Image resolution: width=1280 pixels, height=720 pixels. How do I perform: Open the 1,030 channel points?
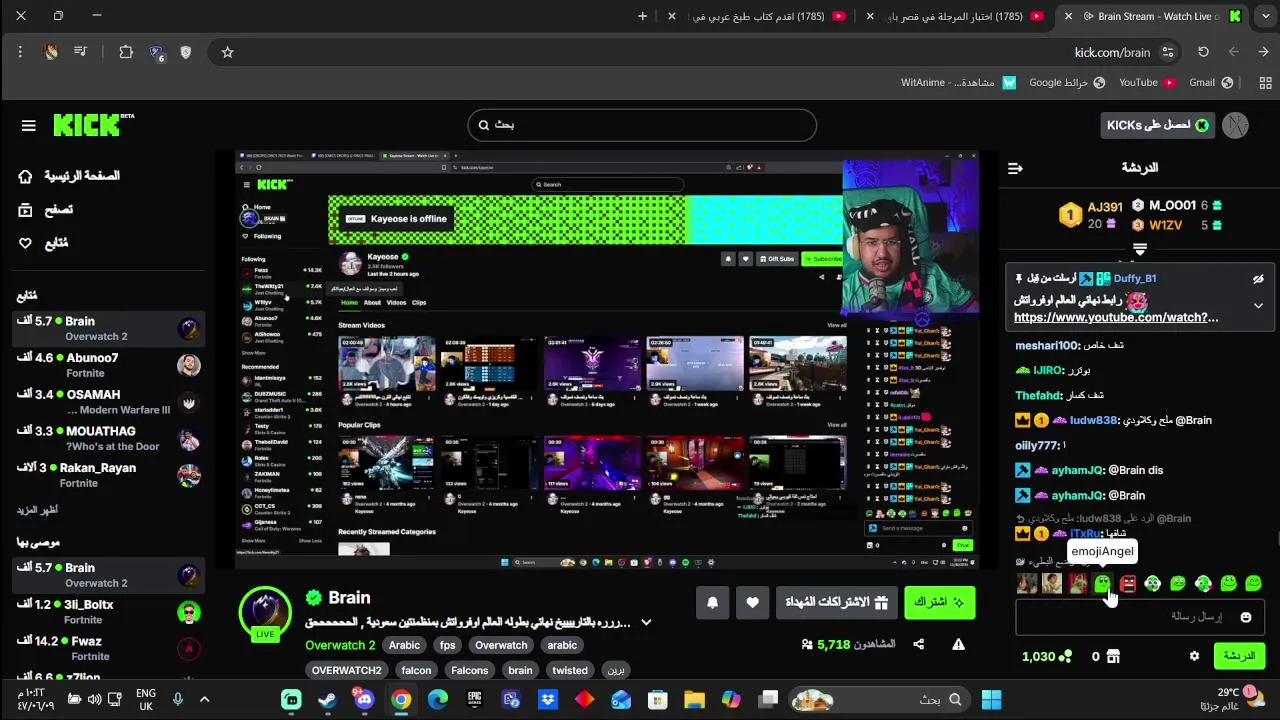[1047, 657]
